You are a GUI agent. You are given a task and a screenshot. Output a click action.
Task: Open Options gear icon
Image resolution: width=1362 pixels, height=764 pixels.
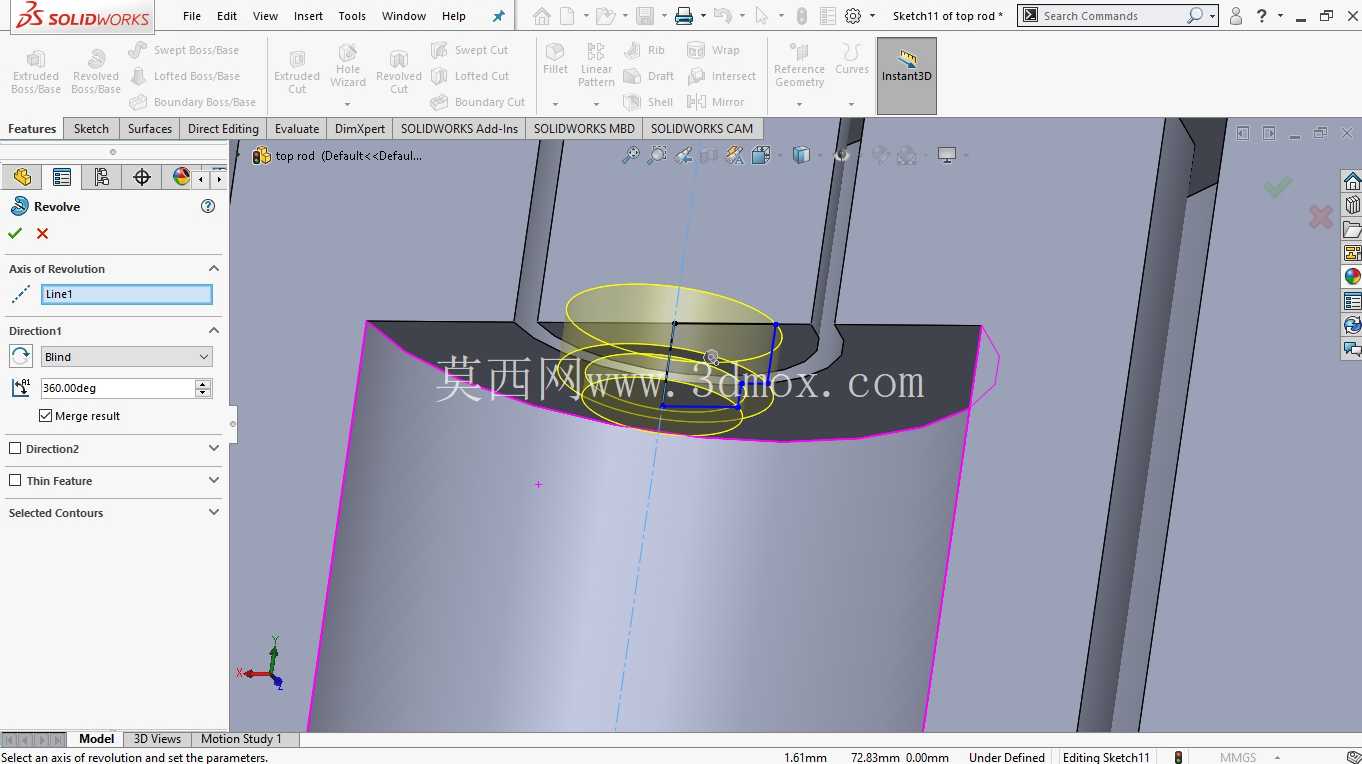(853, 16)
